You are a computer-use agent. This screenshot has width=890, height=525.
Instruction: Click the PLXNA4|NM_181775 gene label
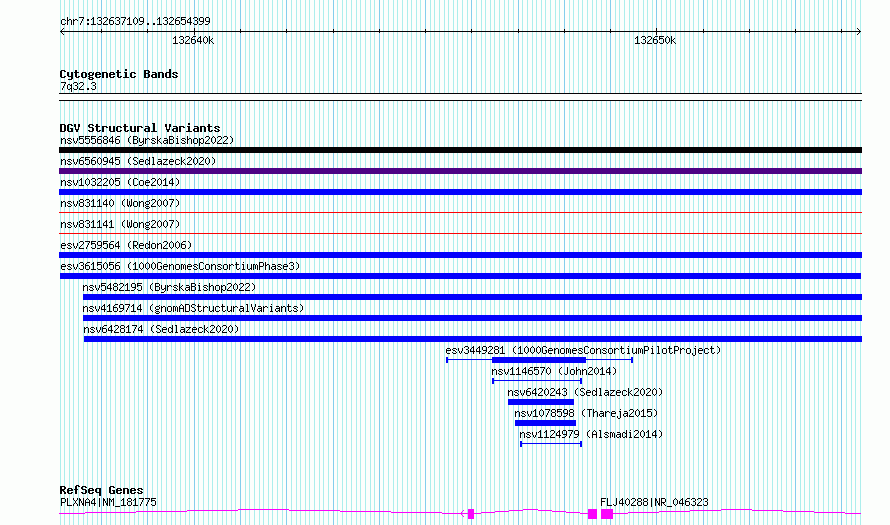click(x=108, y=502)
